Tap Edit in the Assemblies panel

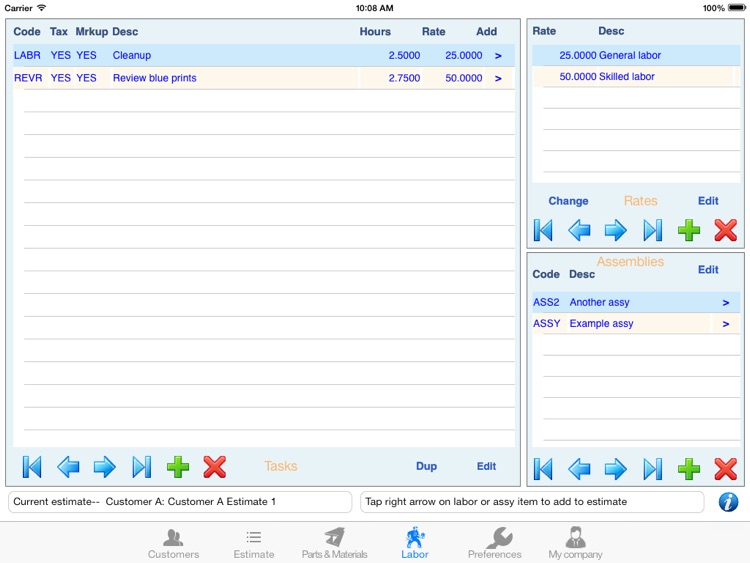pyautogui.click(x=708, y=270)
